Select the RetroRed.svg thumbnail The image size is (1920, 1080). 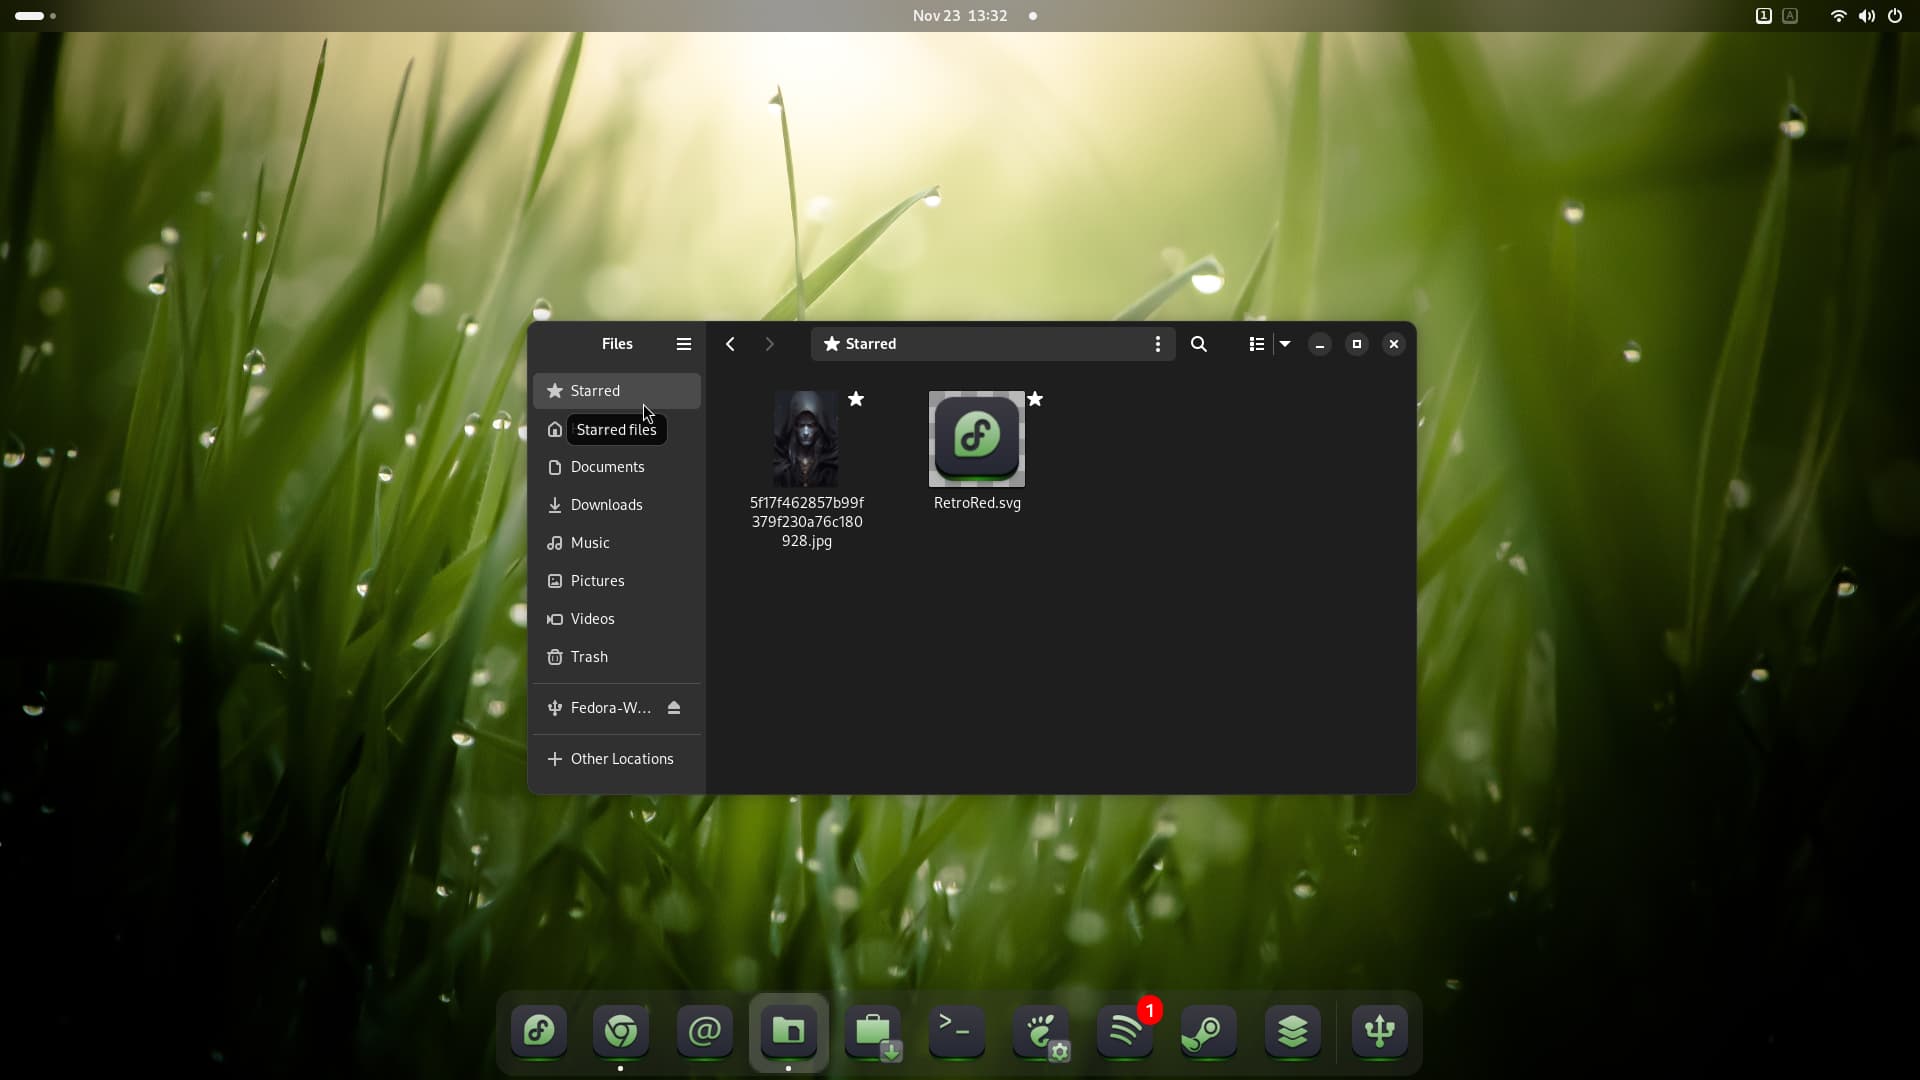pos(977,439)
